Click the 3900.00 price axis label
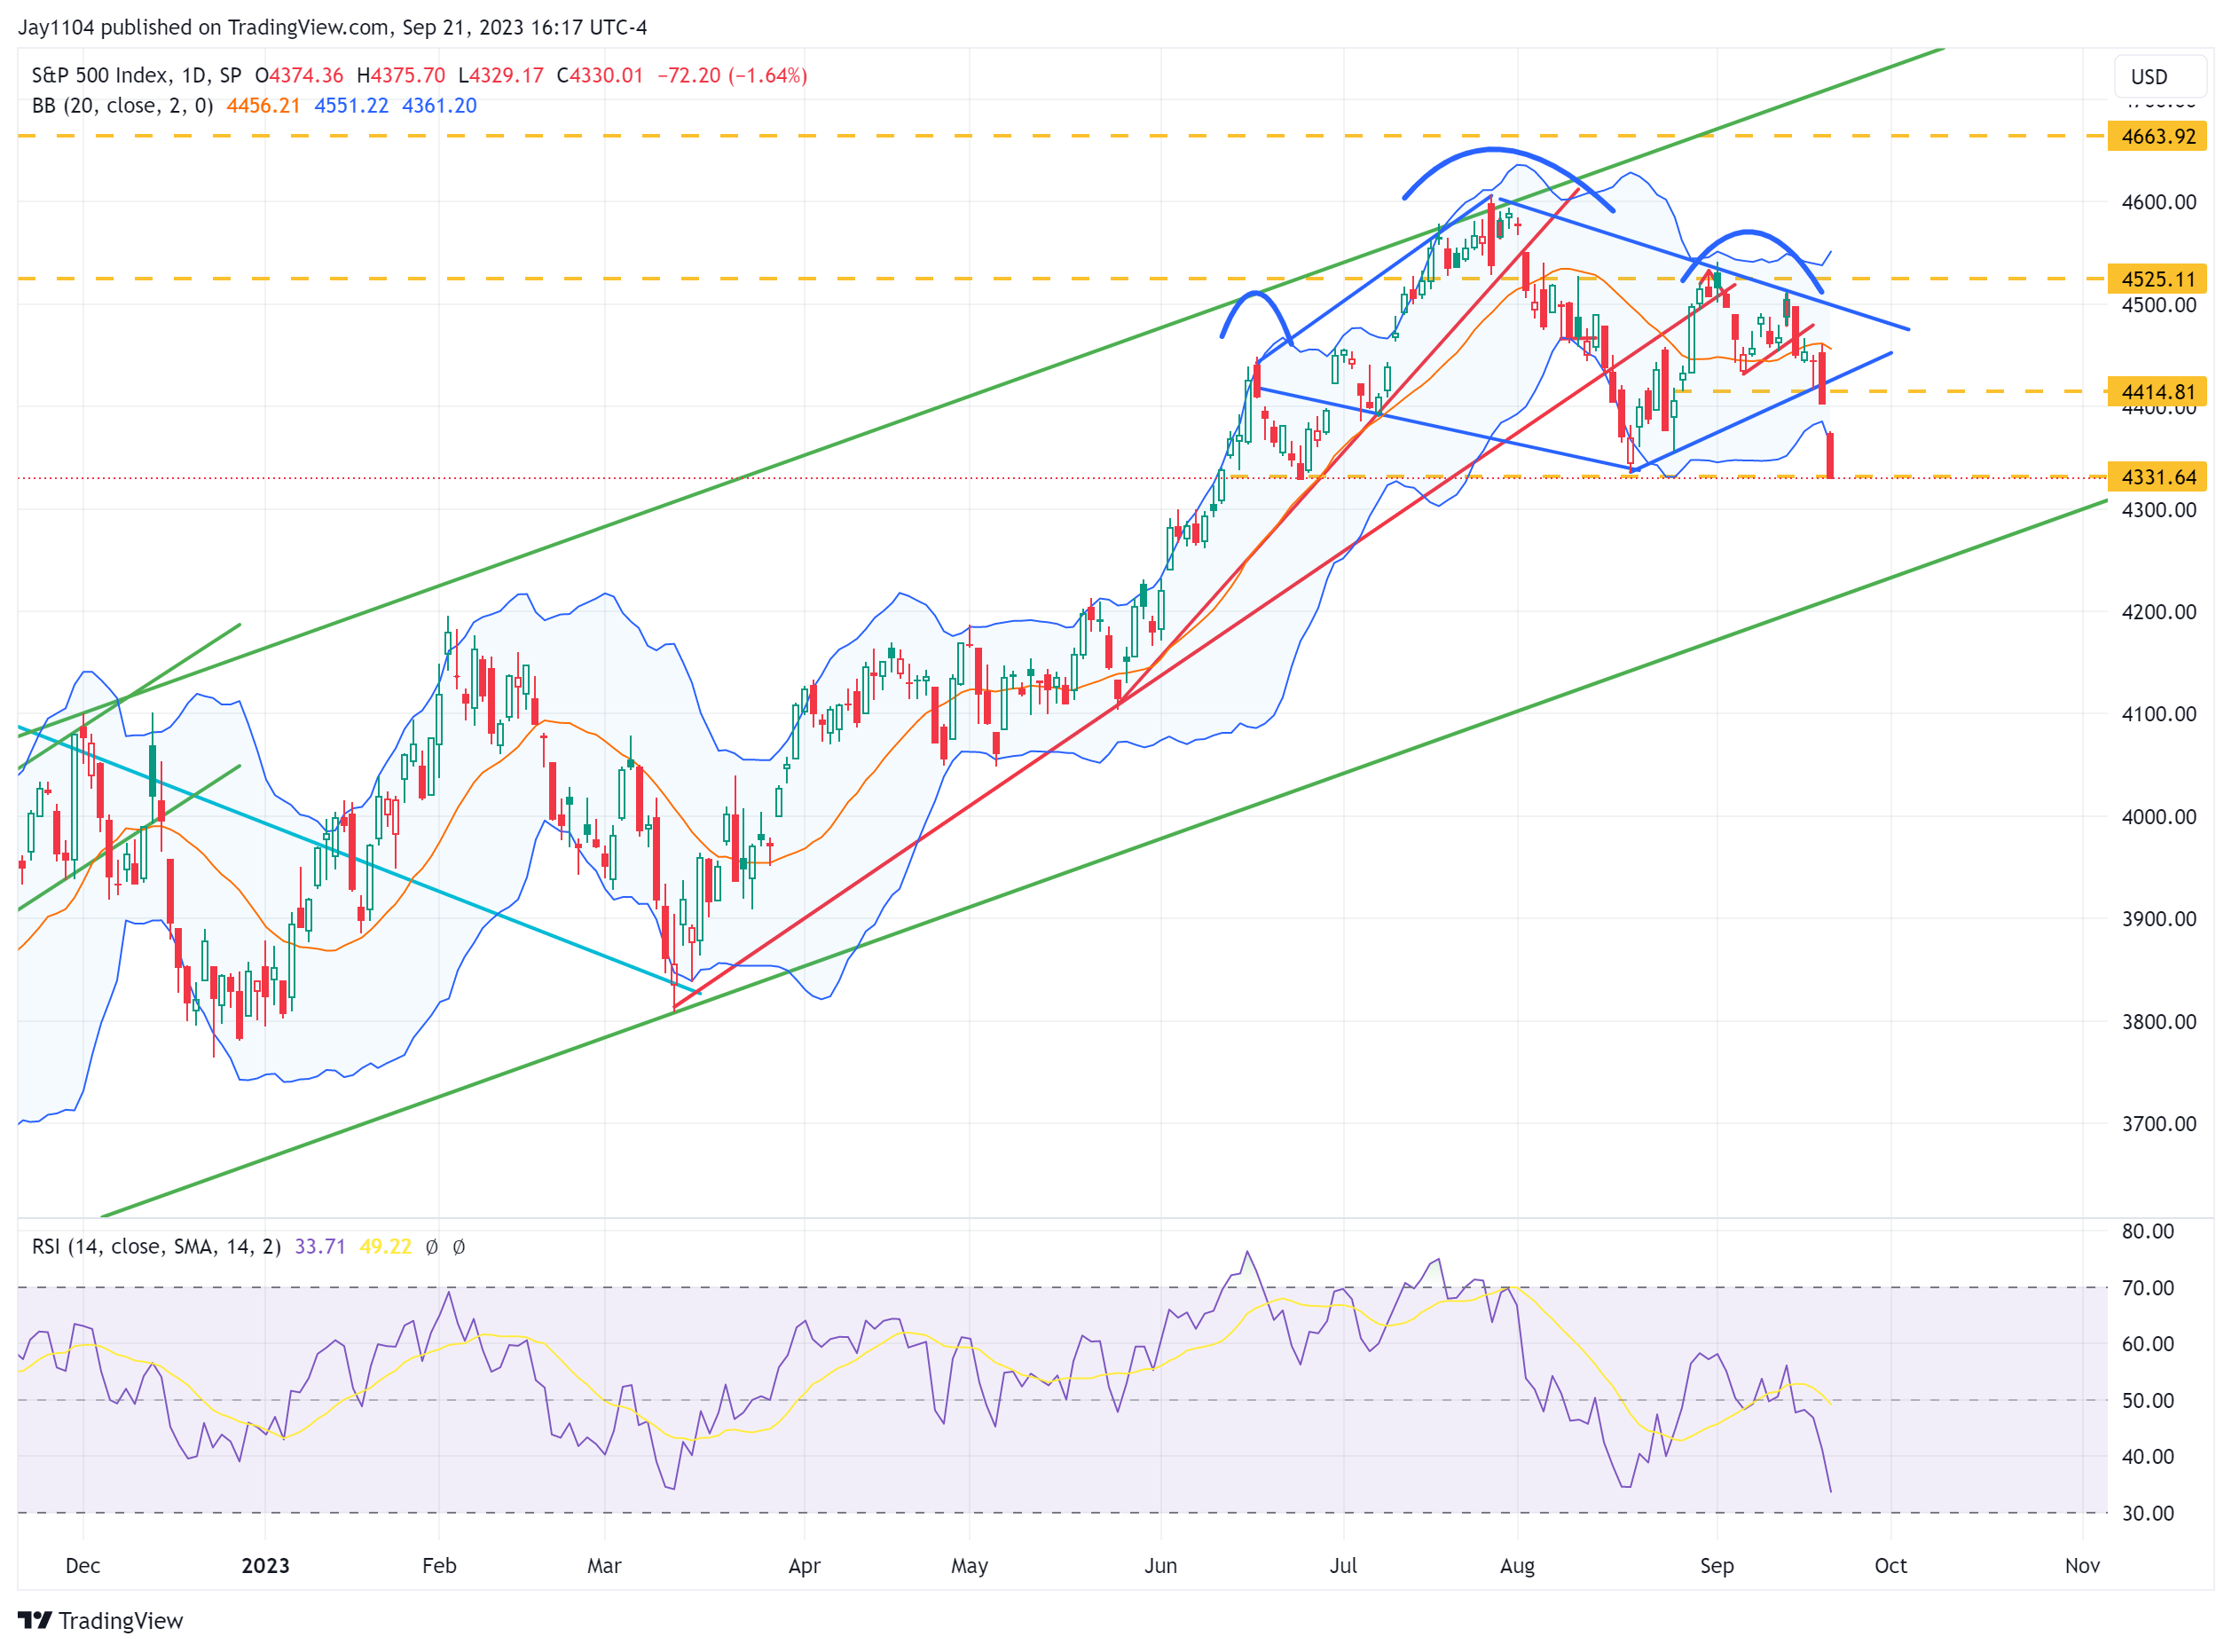 [2158, 919]
